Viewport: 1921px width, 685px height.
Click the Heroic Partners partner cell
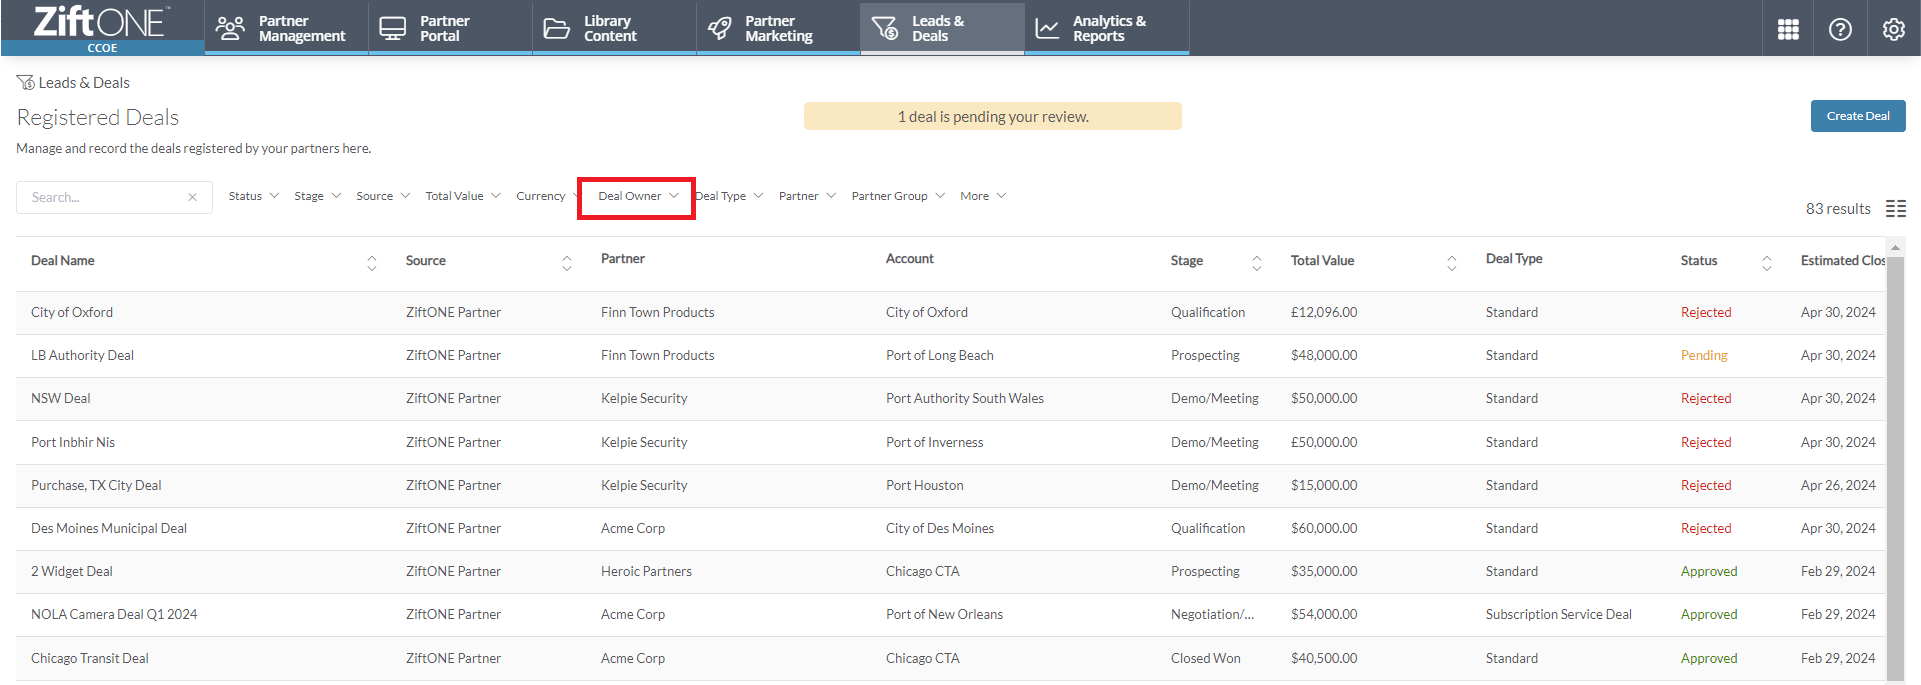pyautogui.click(x=646, y=571)
